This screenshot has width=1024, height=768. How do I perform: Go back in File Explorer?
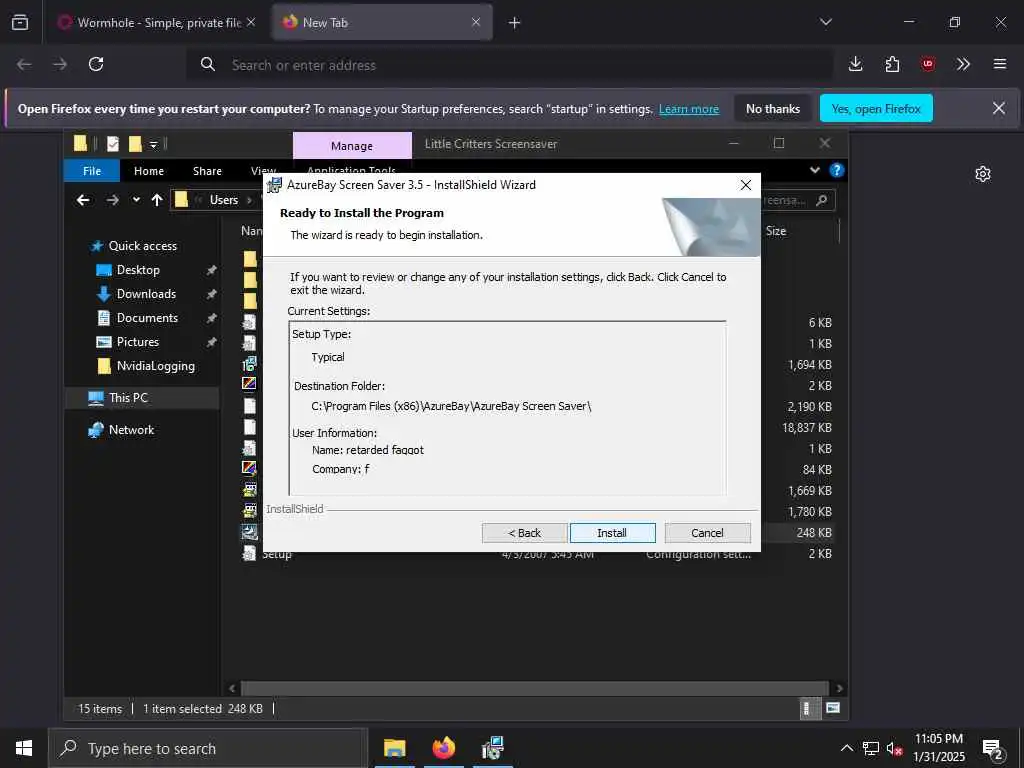[x=83, y=200]
